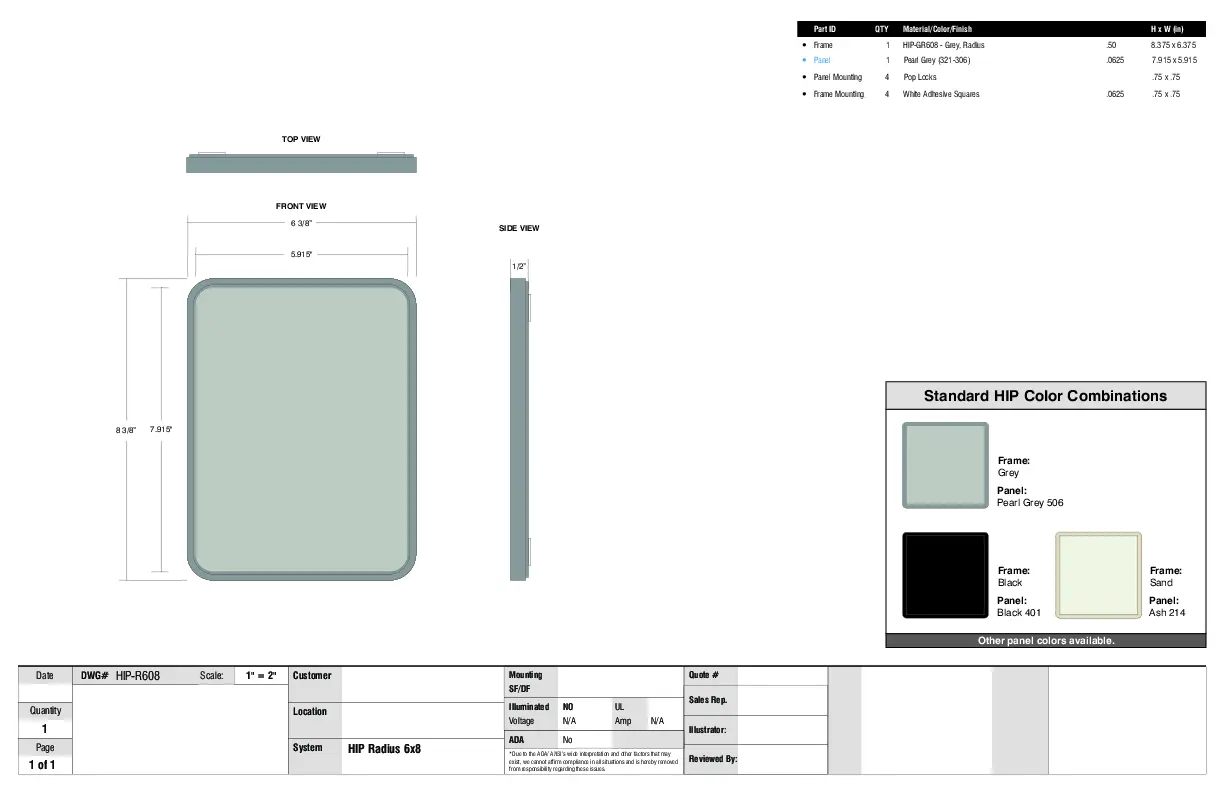Click the 6 3/8" width dimension
The image size is (1224, 792).
(301, 223)
